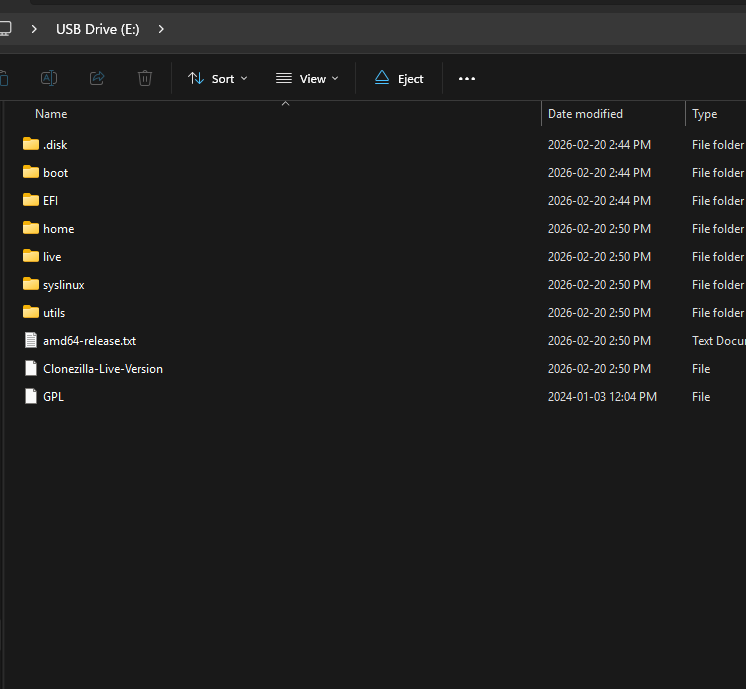Click the EFI folder name
The height and width of the screenshot is (689, 746).
(50, 201)
